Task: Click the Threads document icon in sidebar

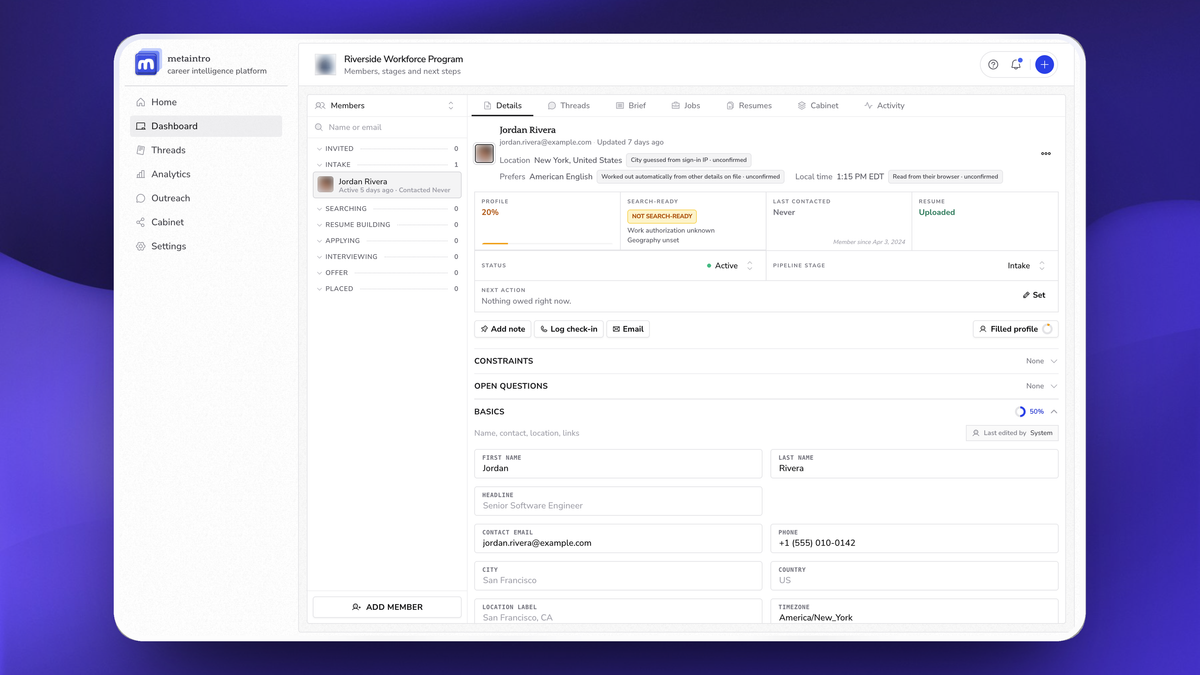Action: 141,150
